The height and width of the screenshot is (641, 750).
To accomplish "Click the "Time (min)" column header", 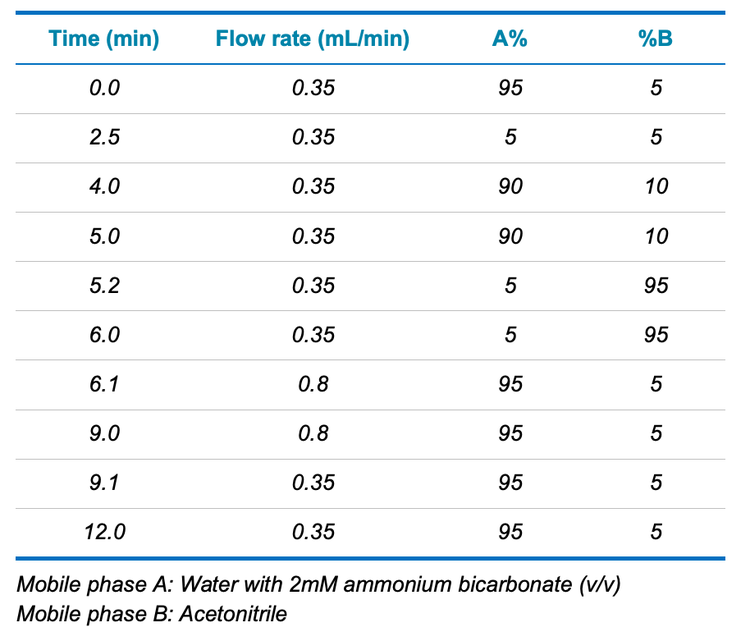I will coord(104,40).
